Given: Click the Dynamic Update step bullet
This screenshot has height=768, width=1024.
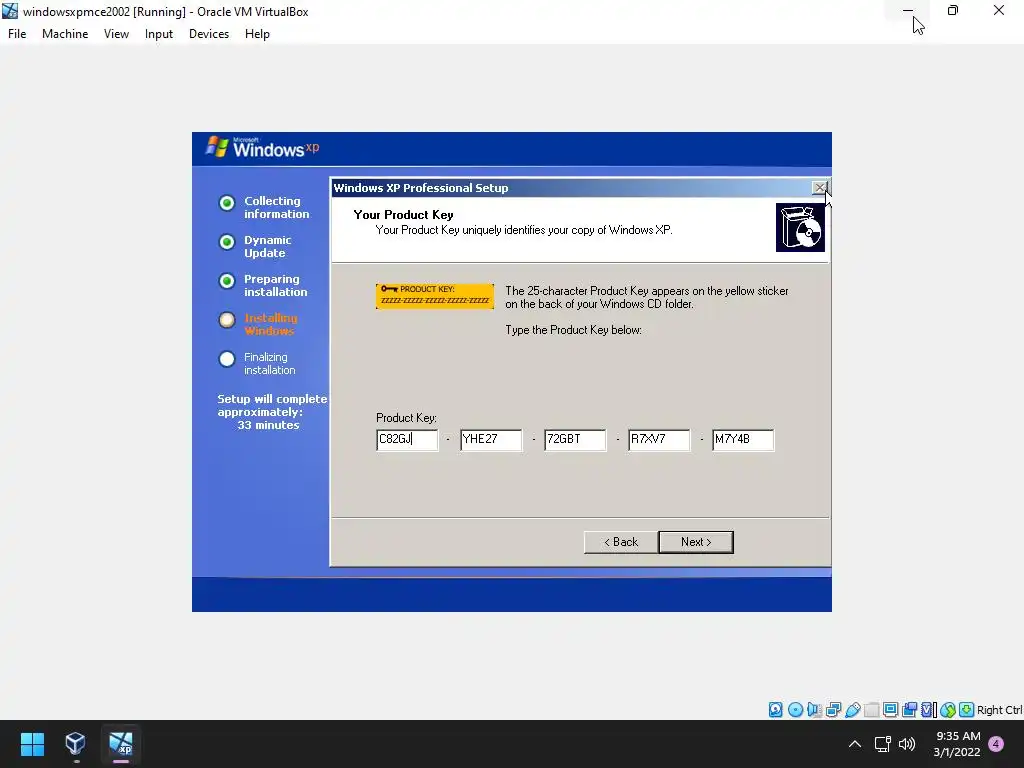Looking at the screenshot, I should 227,242.
